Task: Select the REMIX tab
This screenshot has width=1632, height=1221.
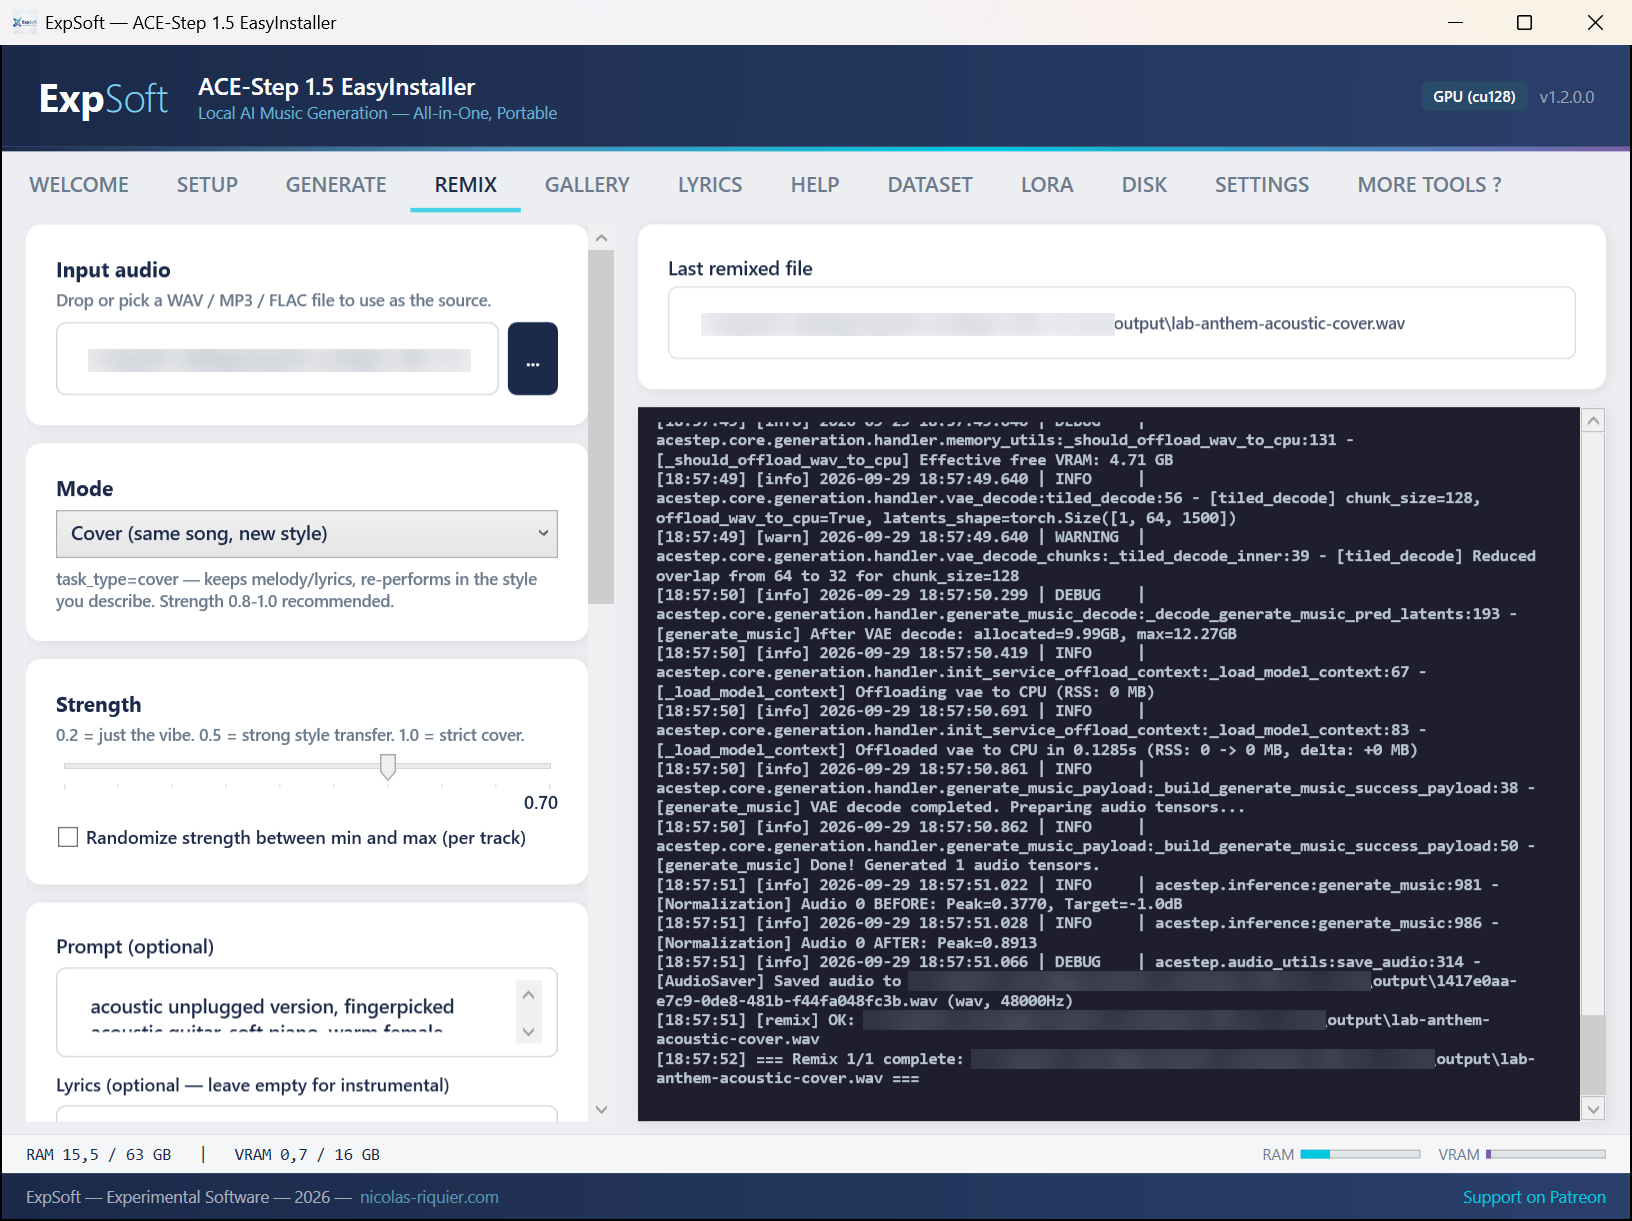Action: point(466,185)
